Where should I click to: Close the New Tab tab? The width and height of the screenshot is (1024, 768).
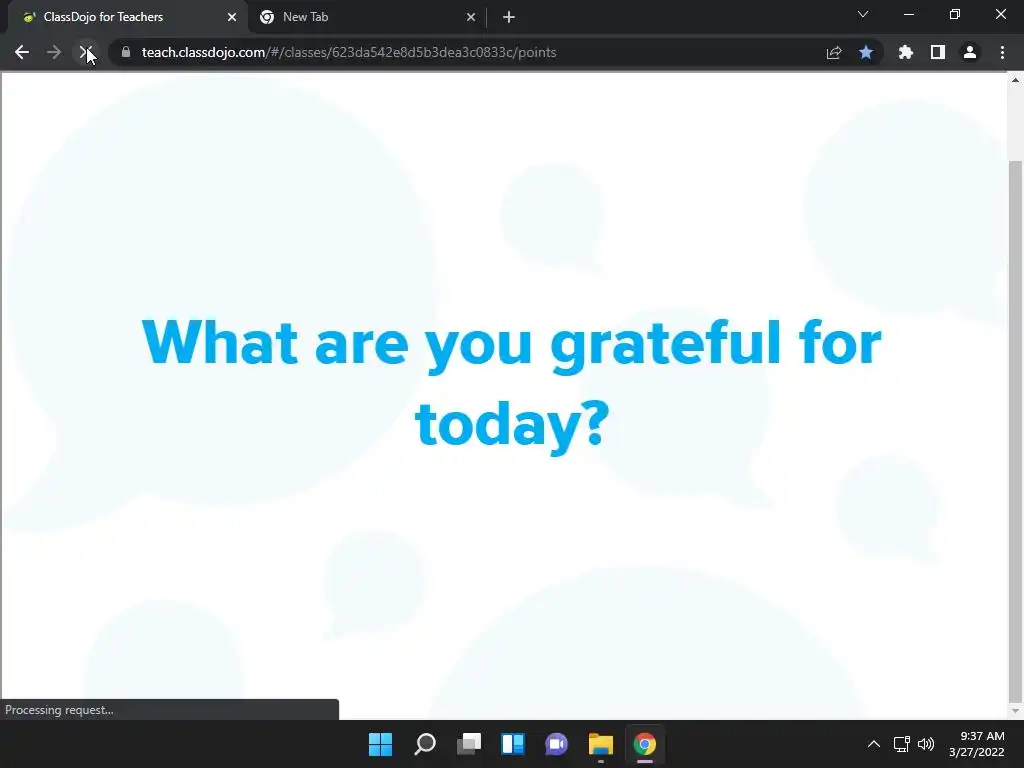(471, 17)
